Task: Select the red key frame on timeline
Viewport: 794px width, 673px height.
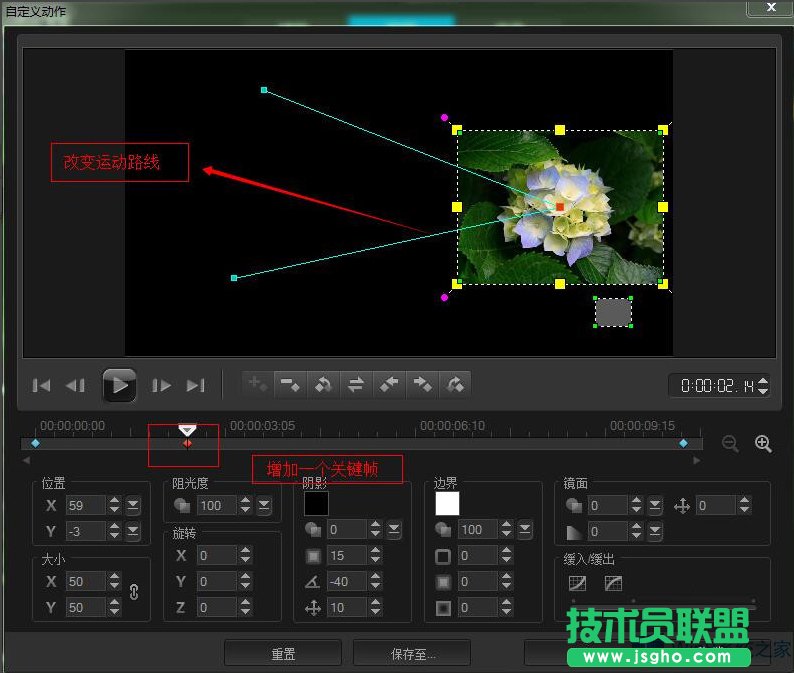Action: pyautogui.click(x=187, y=443)
